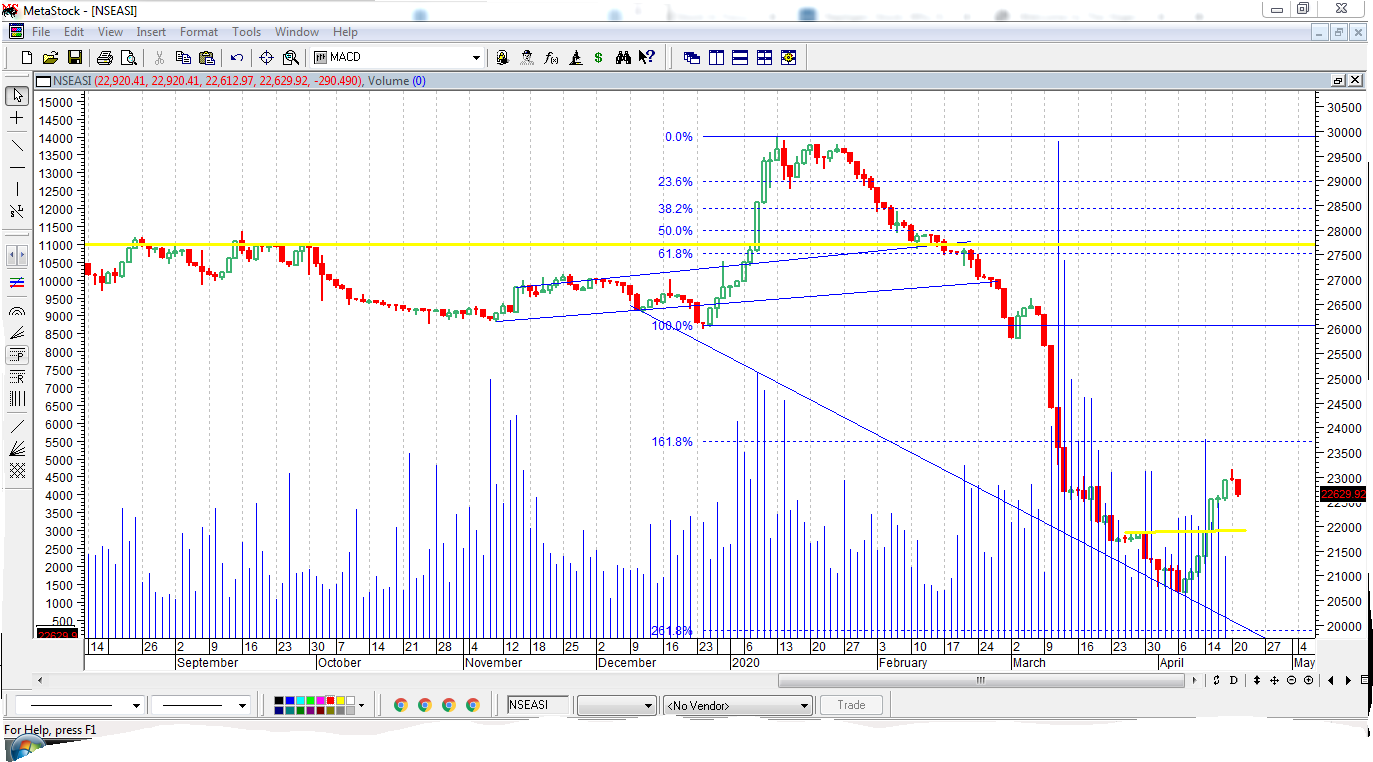Screen dimensions: 1373x762
Task: Tile windows in columns icon
Action: pyautogui.click(x=716, y=58)
